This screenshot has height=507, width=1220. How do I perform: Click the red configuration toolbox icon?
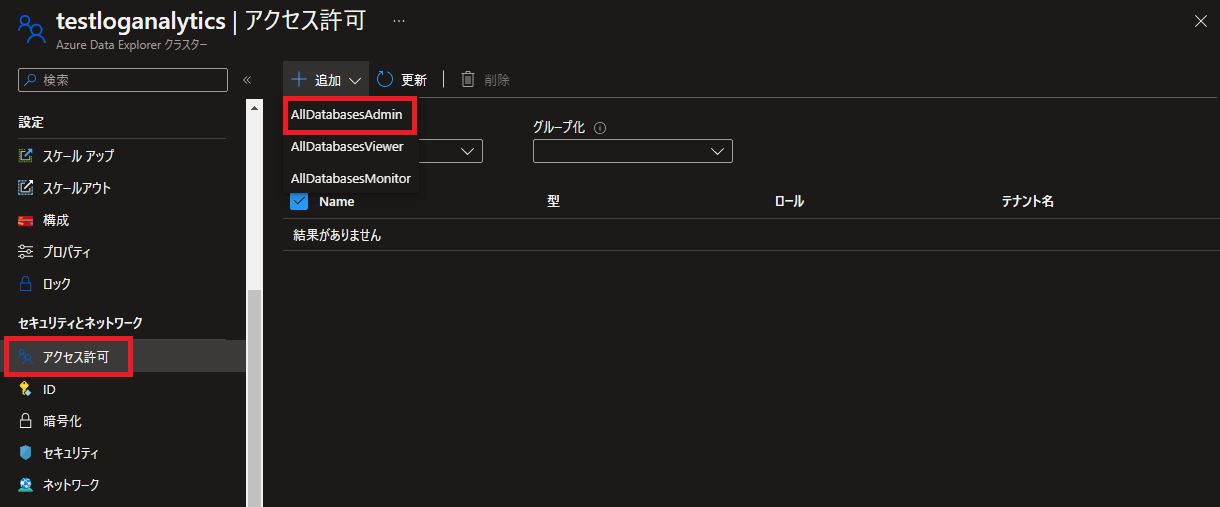26,220
